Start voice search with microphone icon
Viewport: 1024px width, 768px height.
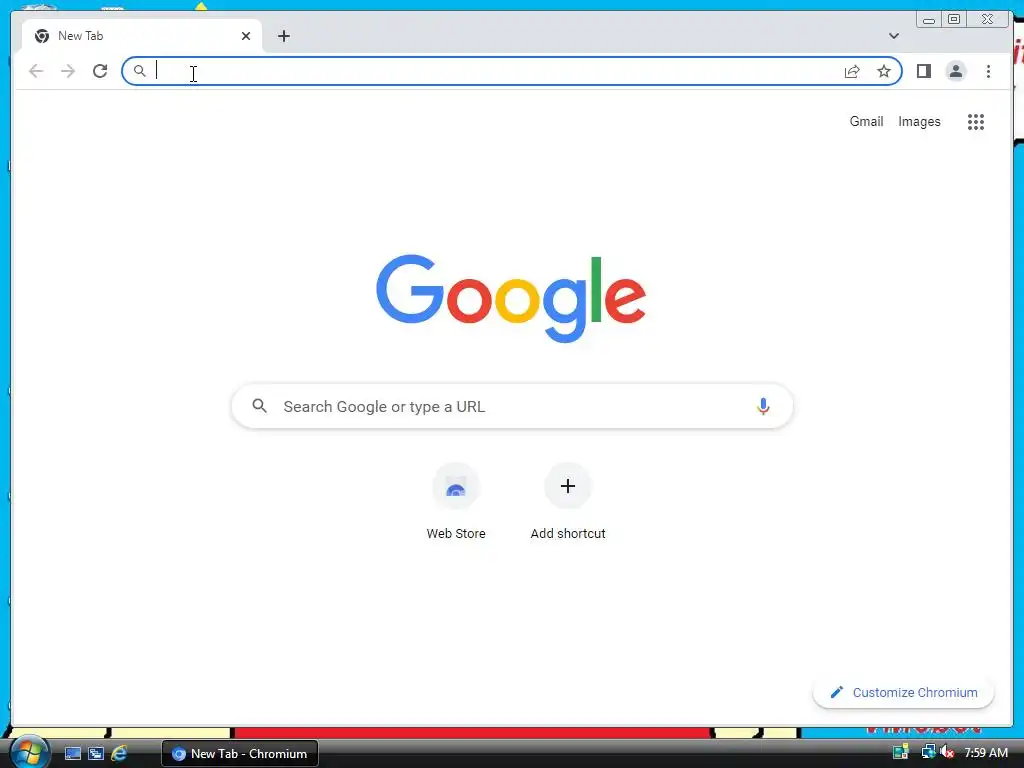click(x=763, y=406)
